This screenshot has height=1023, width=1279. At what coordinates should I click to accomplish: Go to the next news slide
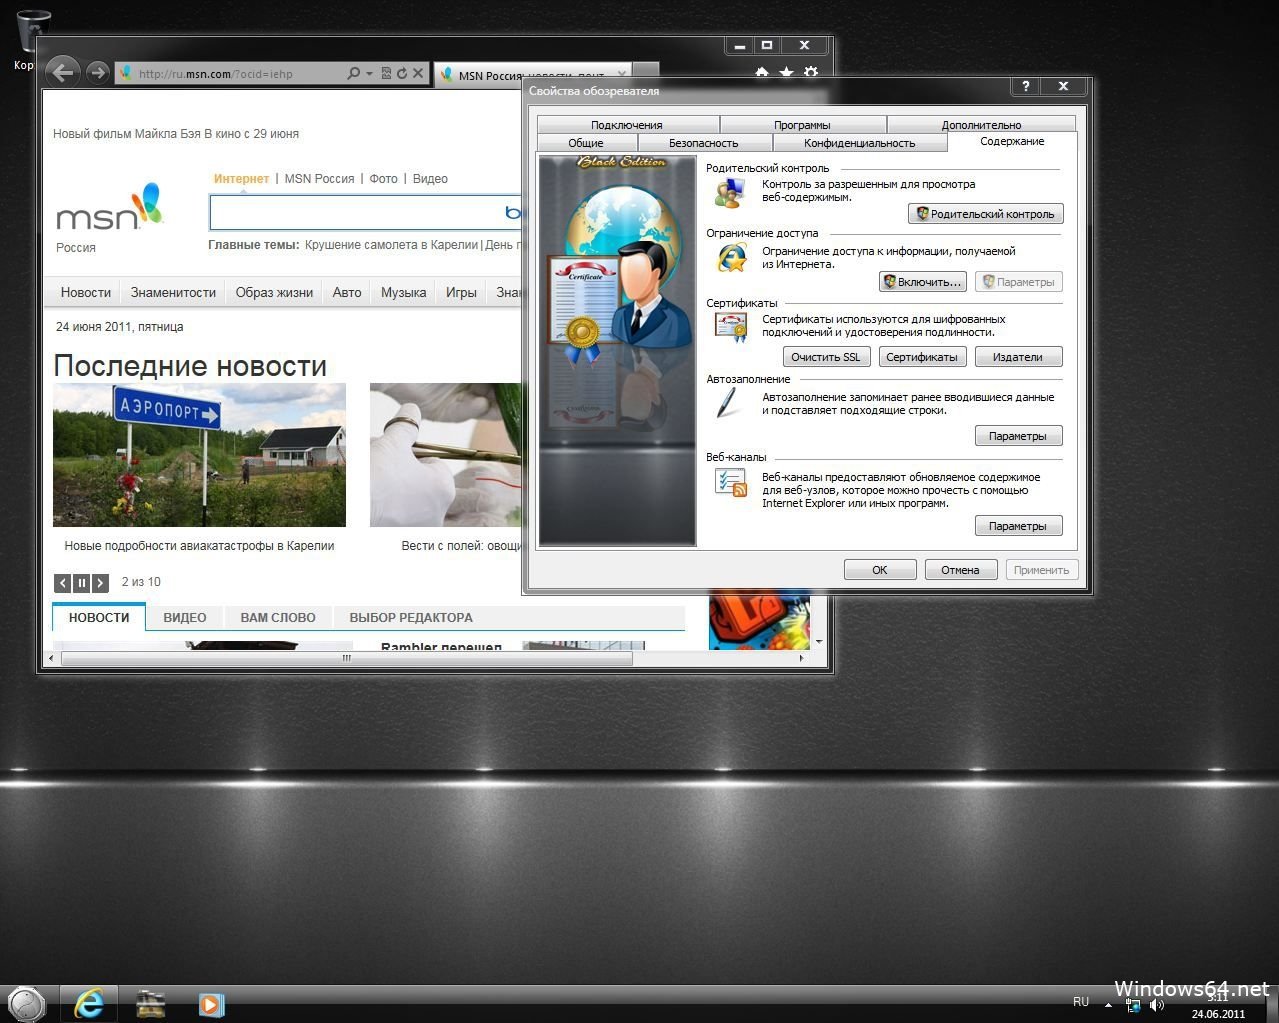coord(100,582)
